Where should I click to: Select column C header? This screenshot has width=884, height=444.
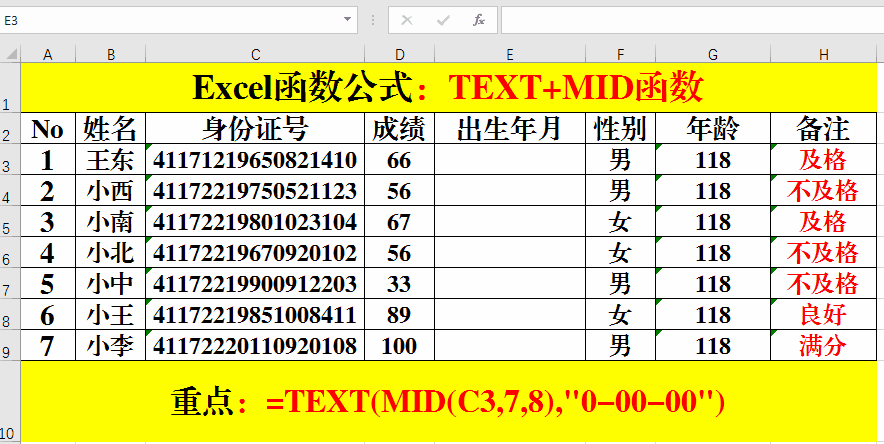click(255, 54)
